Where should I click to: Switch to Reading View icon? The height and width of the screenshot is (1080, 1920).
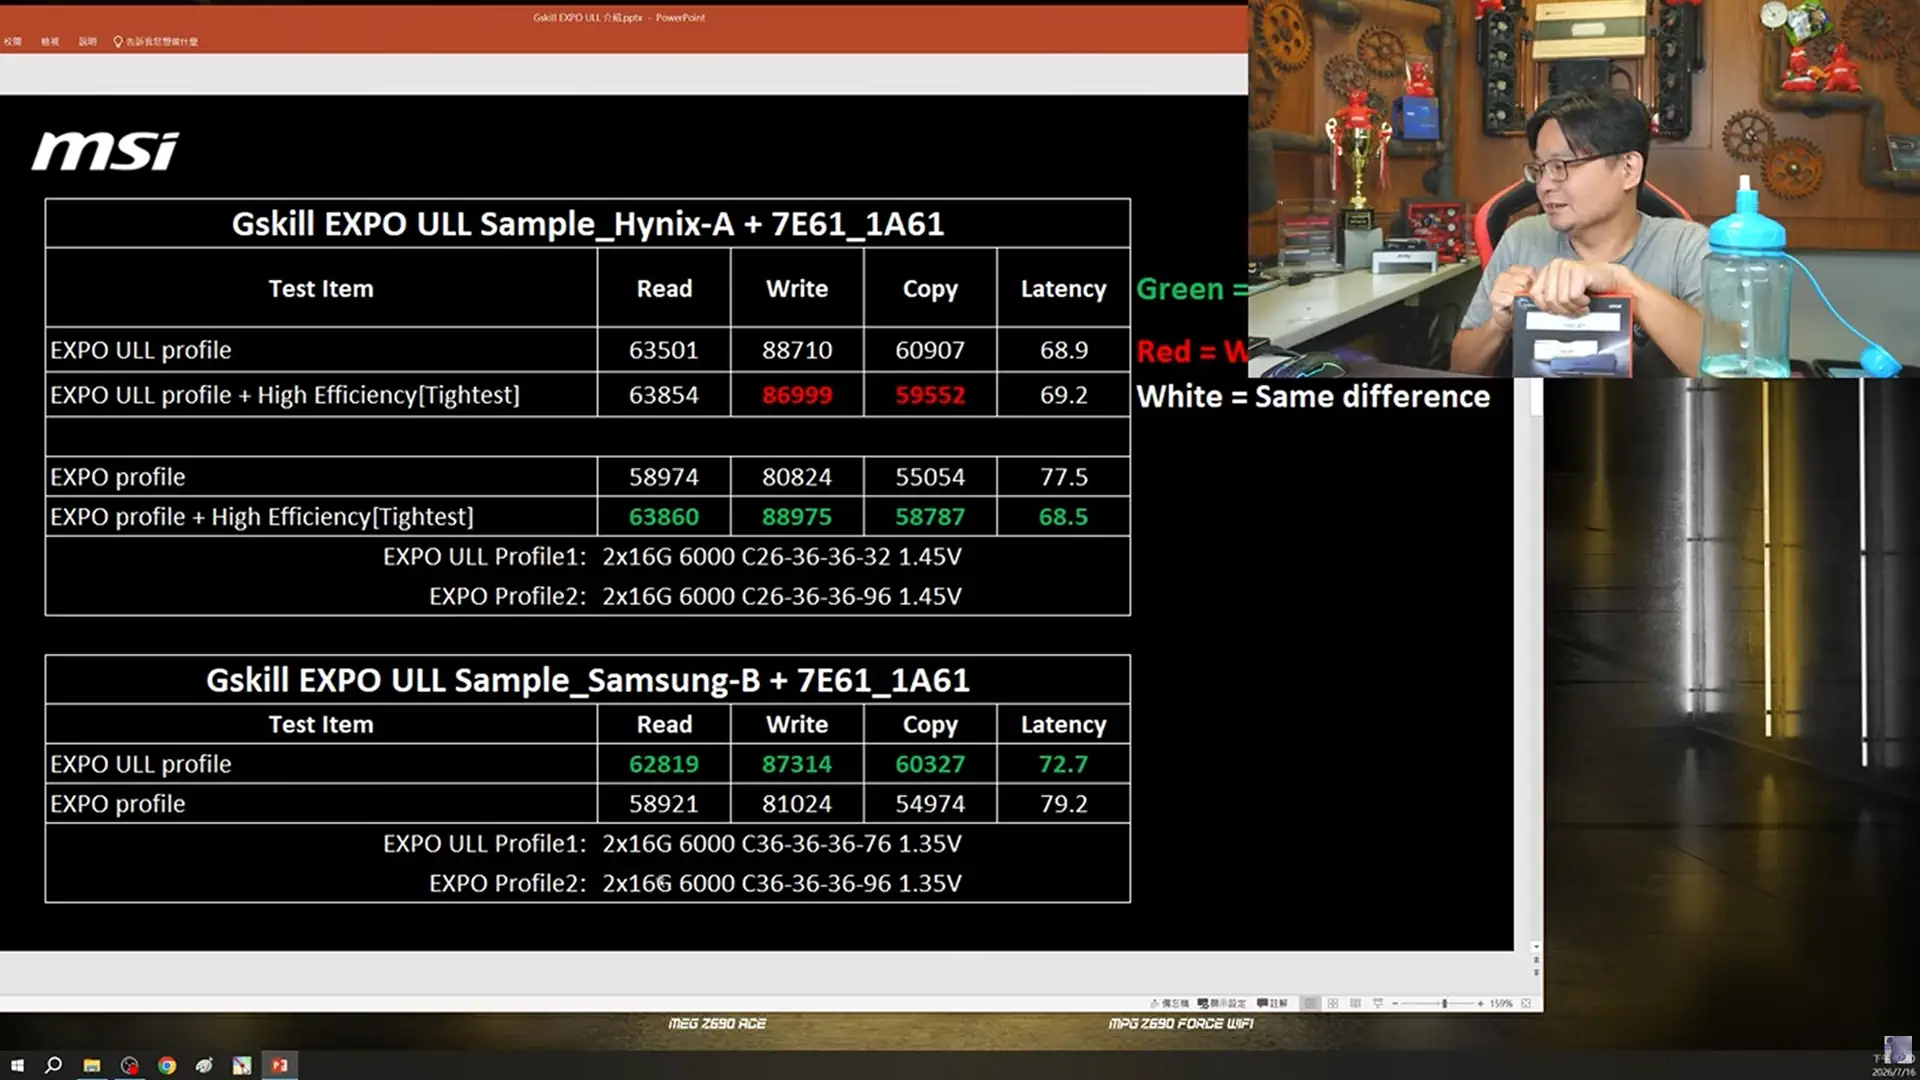[x=1355, y=1003]
